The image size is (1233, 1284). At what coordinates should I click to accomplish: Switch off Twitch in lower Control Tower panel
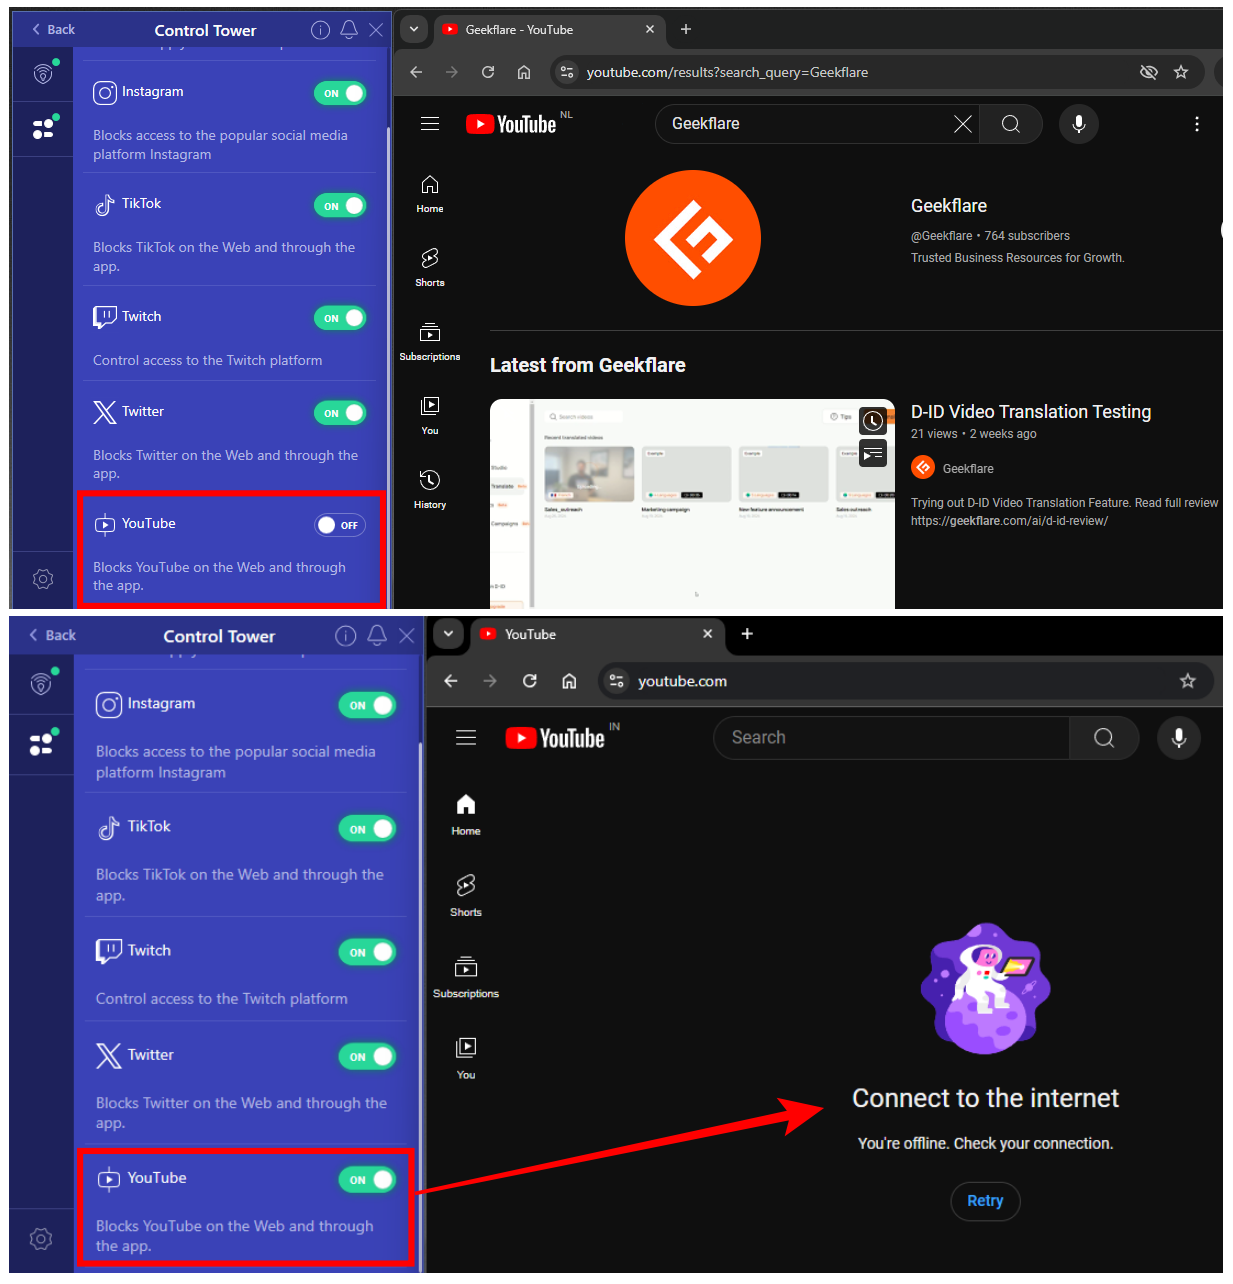(x=368, y=952)
